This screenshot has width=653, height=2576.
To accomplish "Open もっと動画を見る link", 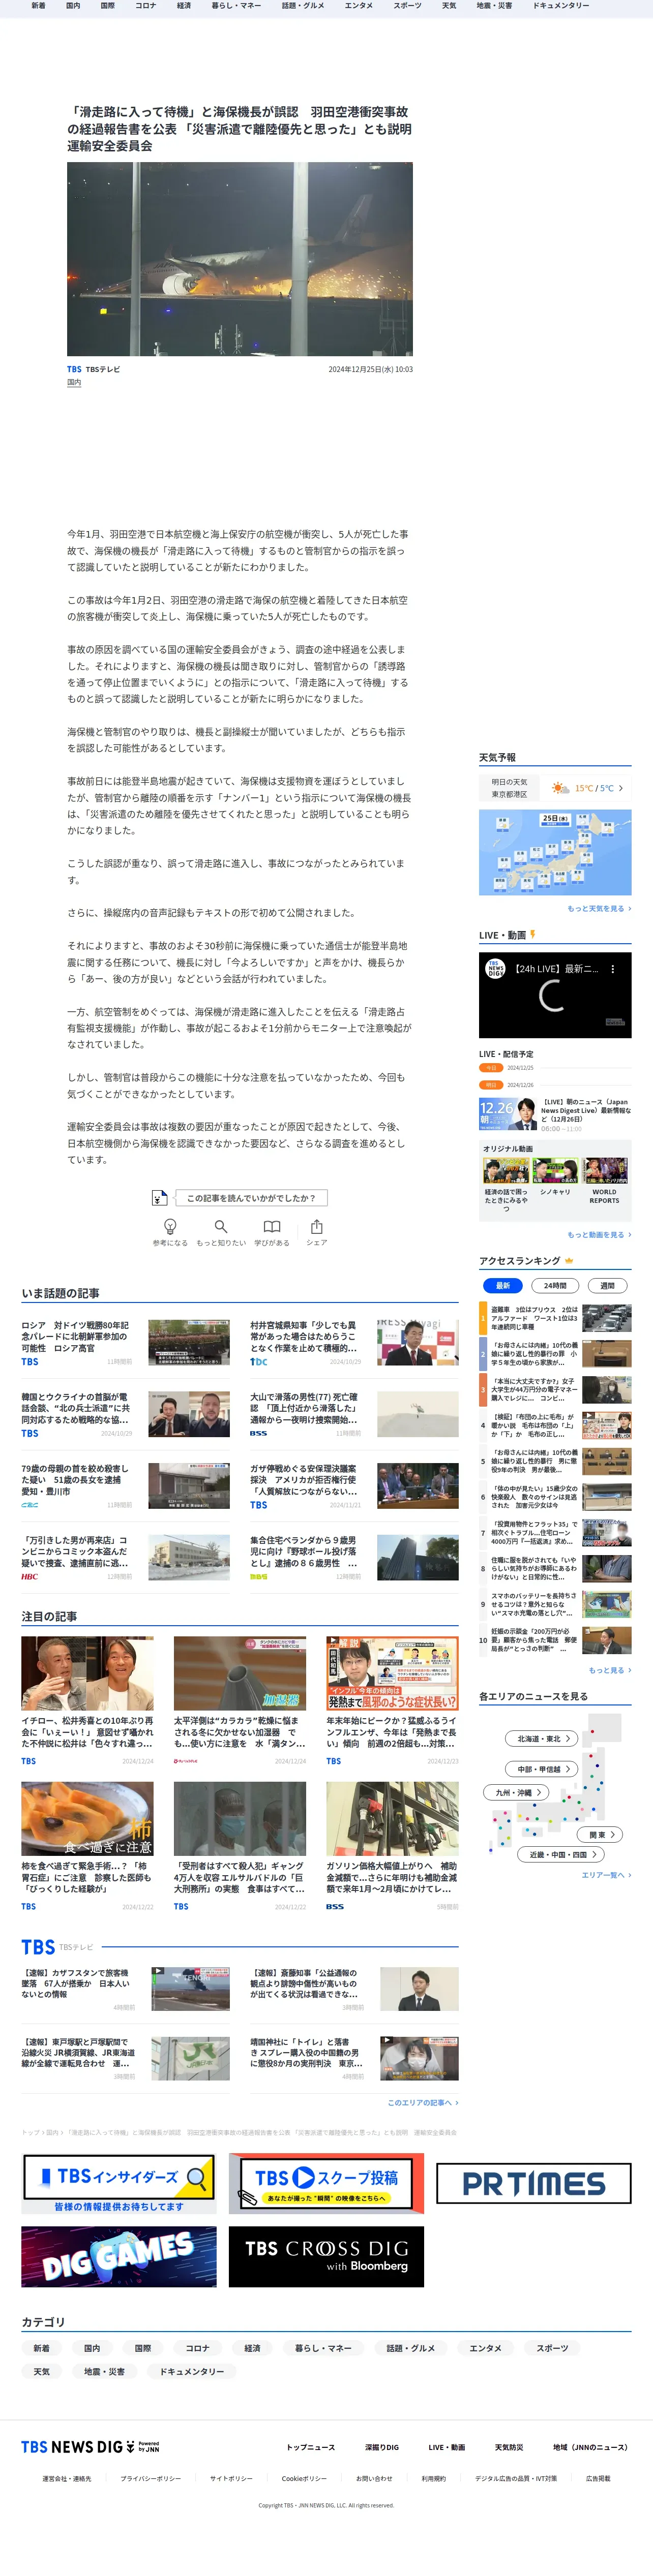I will pyautogui.click(x=599, y=1234).
